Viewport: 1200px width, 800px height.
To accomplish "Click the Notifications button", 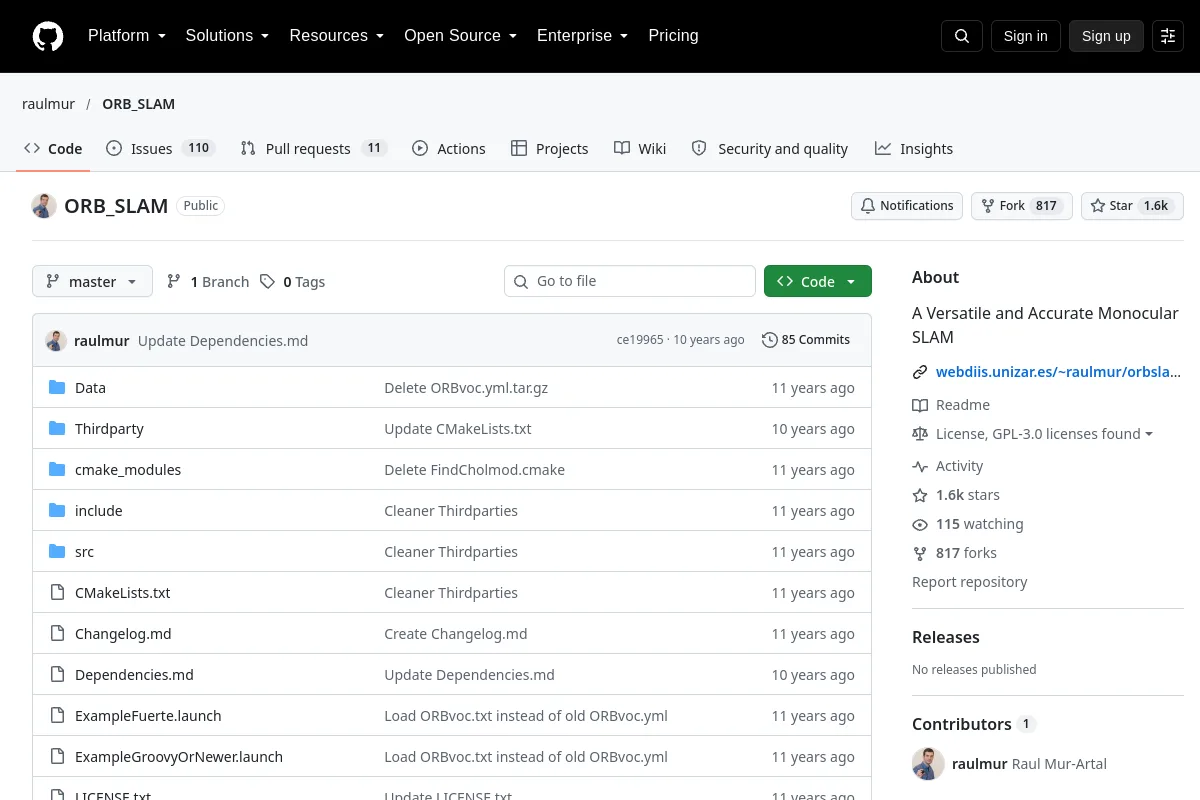I will click(907, 206).
